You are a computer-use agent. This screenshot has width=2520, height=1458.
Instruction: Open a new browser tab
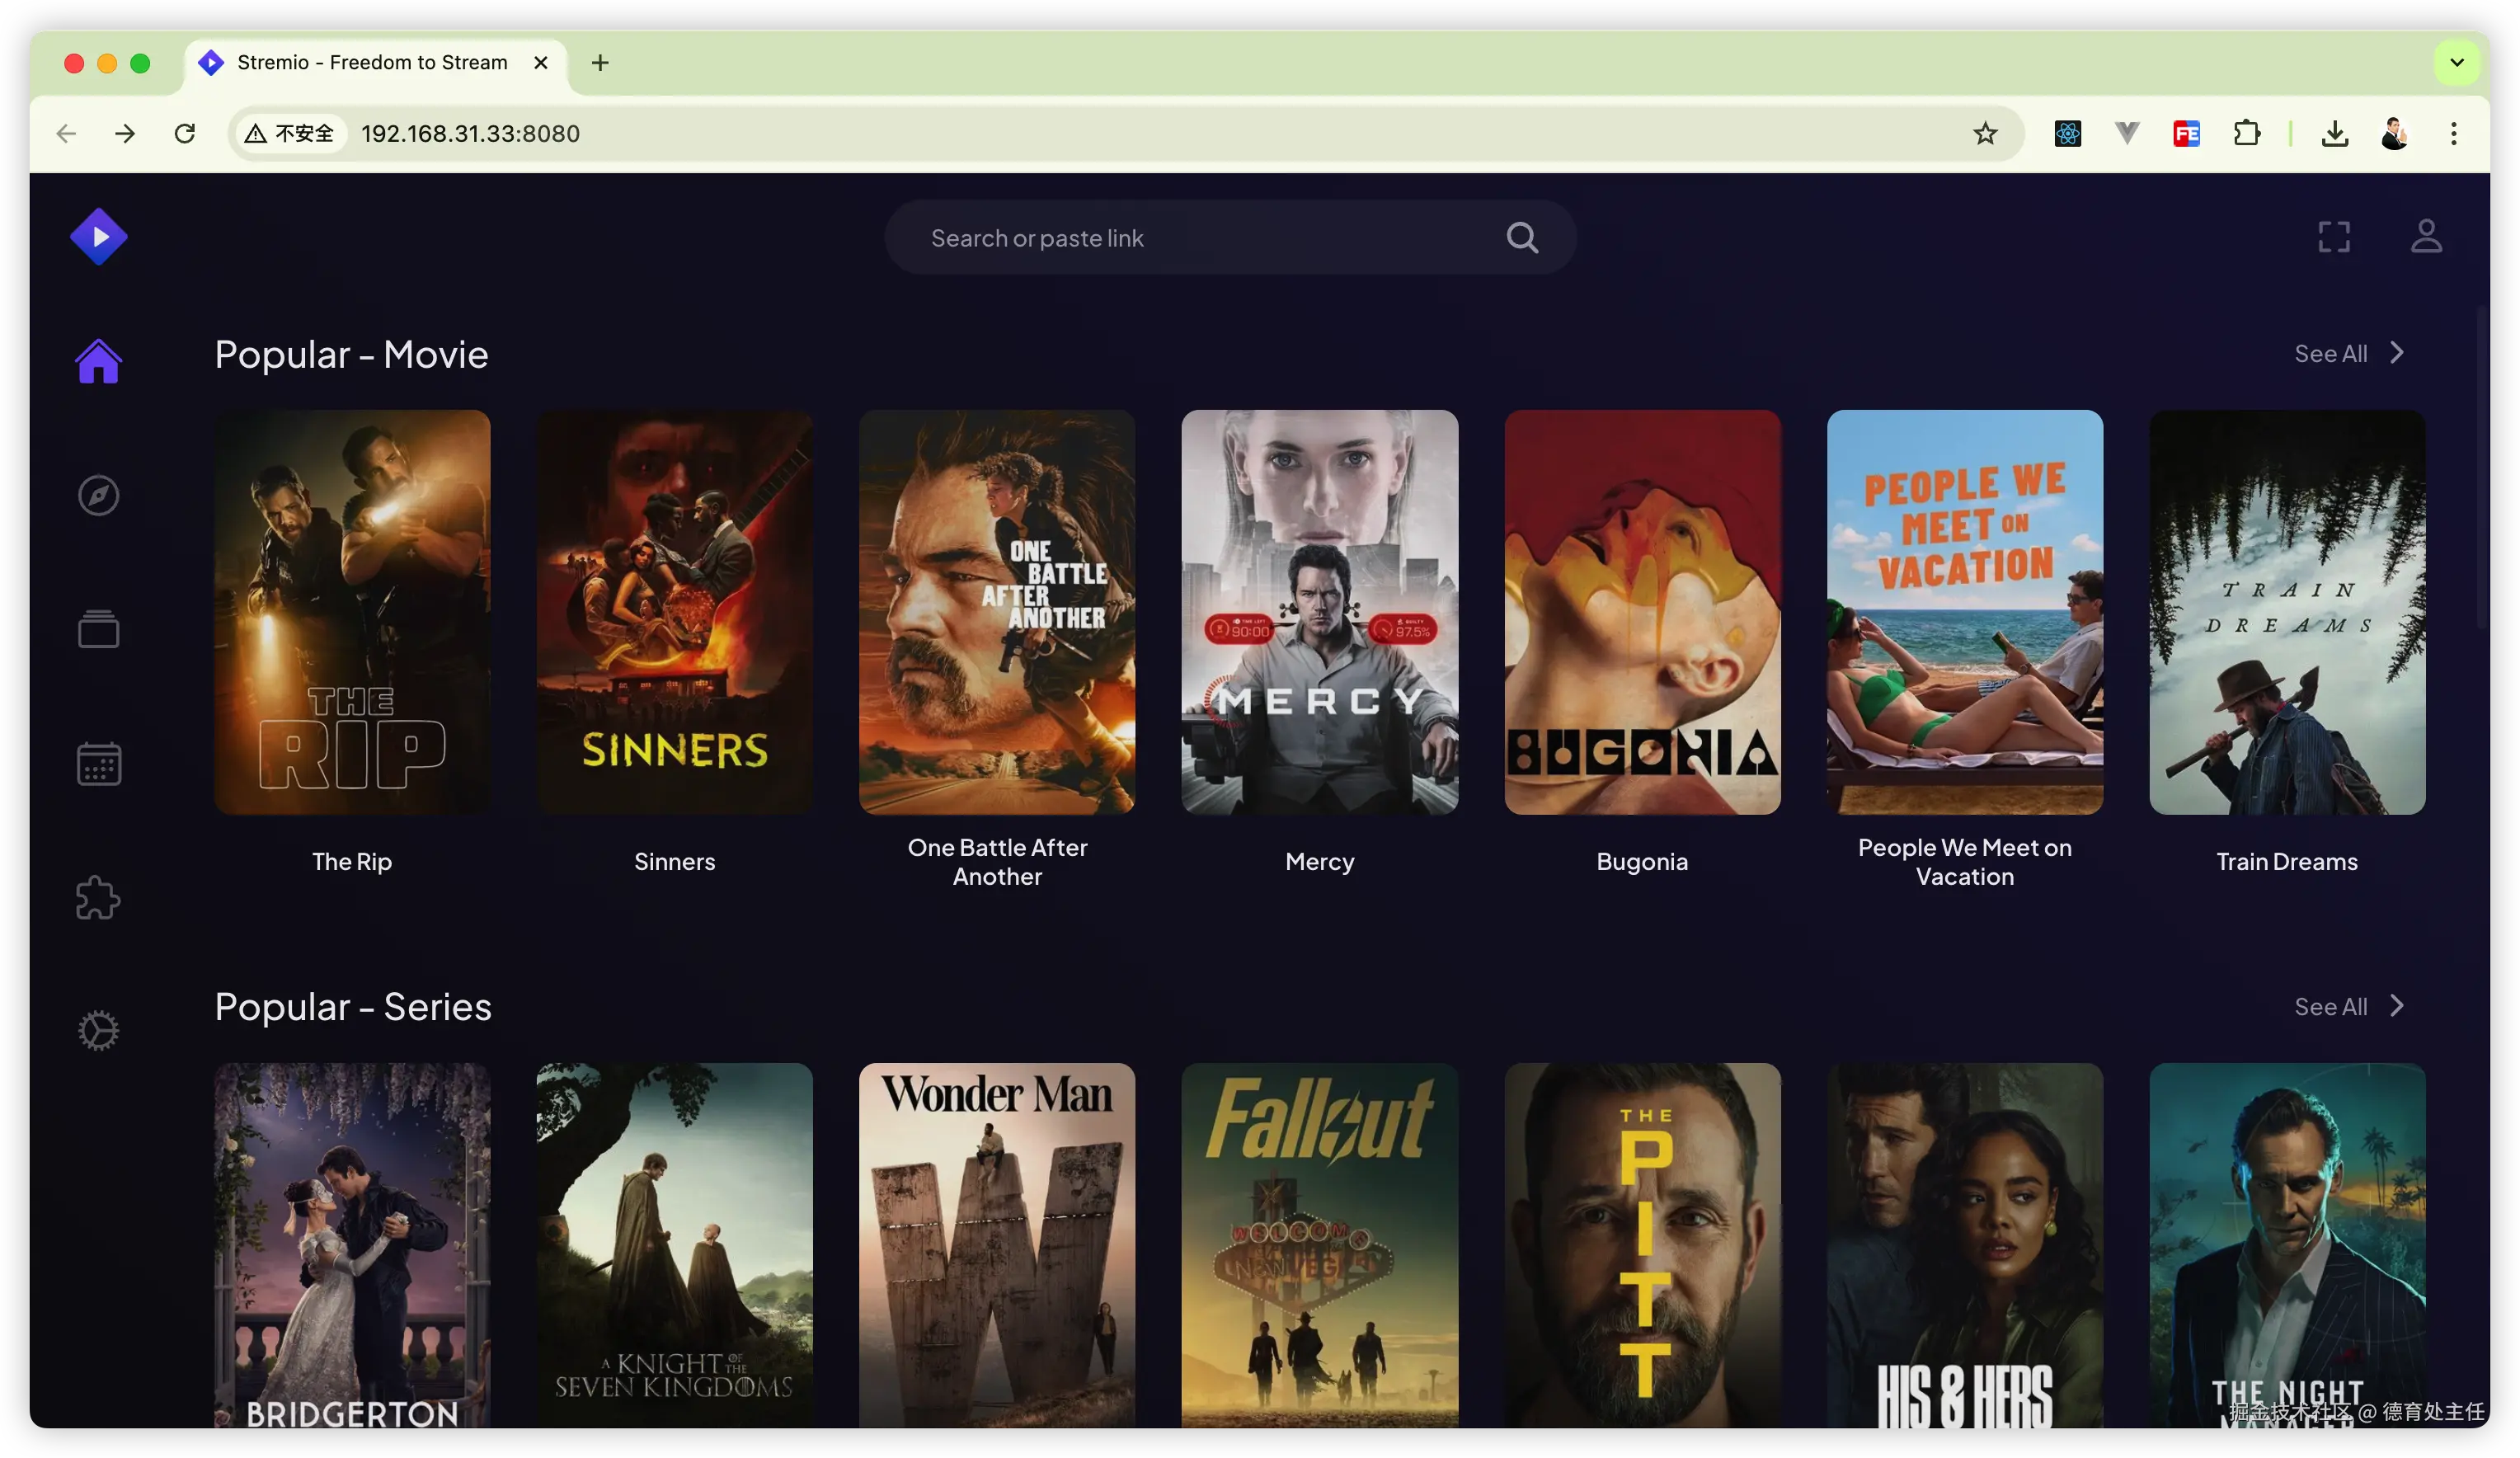[600, 63]
